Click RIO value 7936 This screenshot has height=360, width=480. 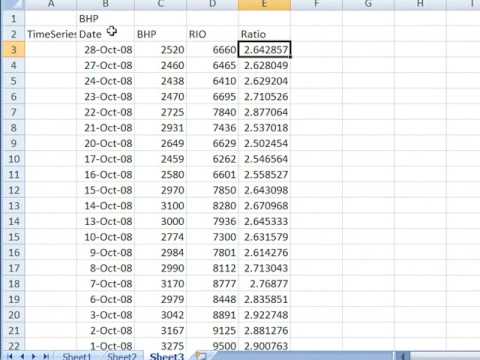tap(212, 221)
